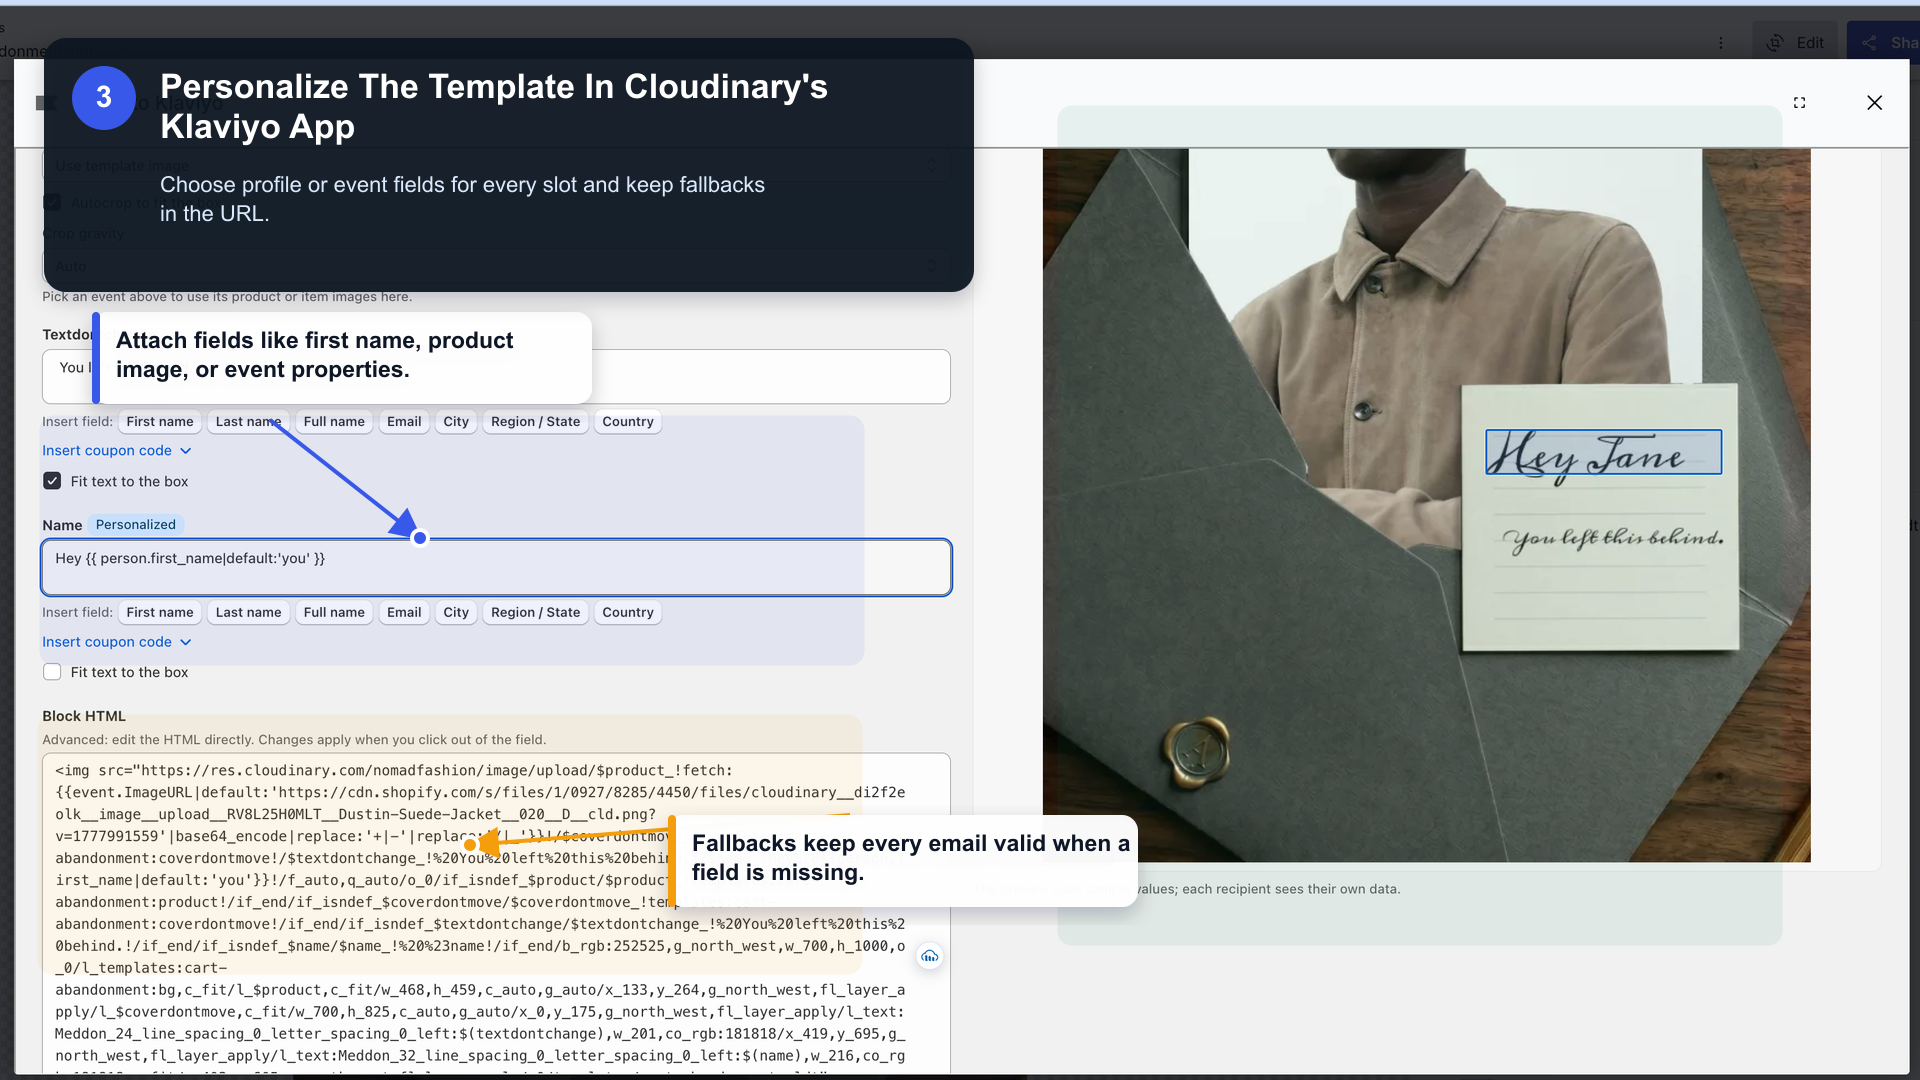Viewport: 1920px width, 1080px height.
Task: Click the fullscreen expand icon
Action: [x=1799, y=103]
